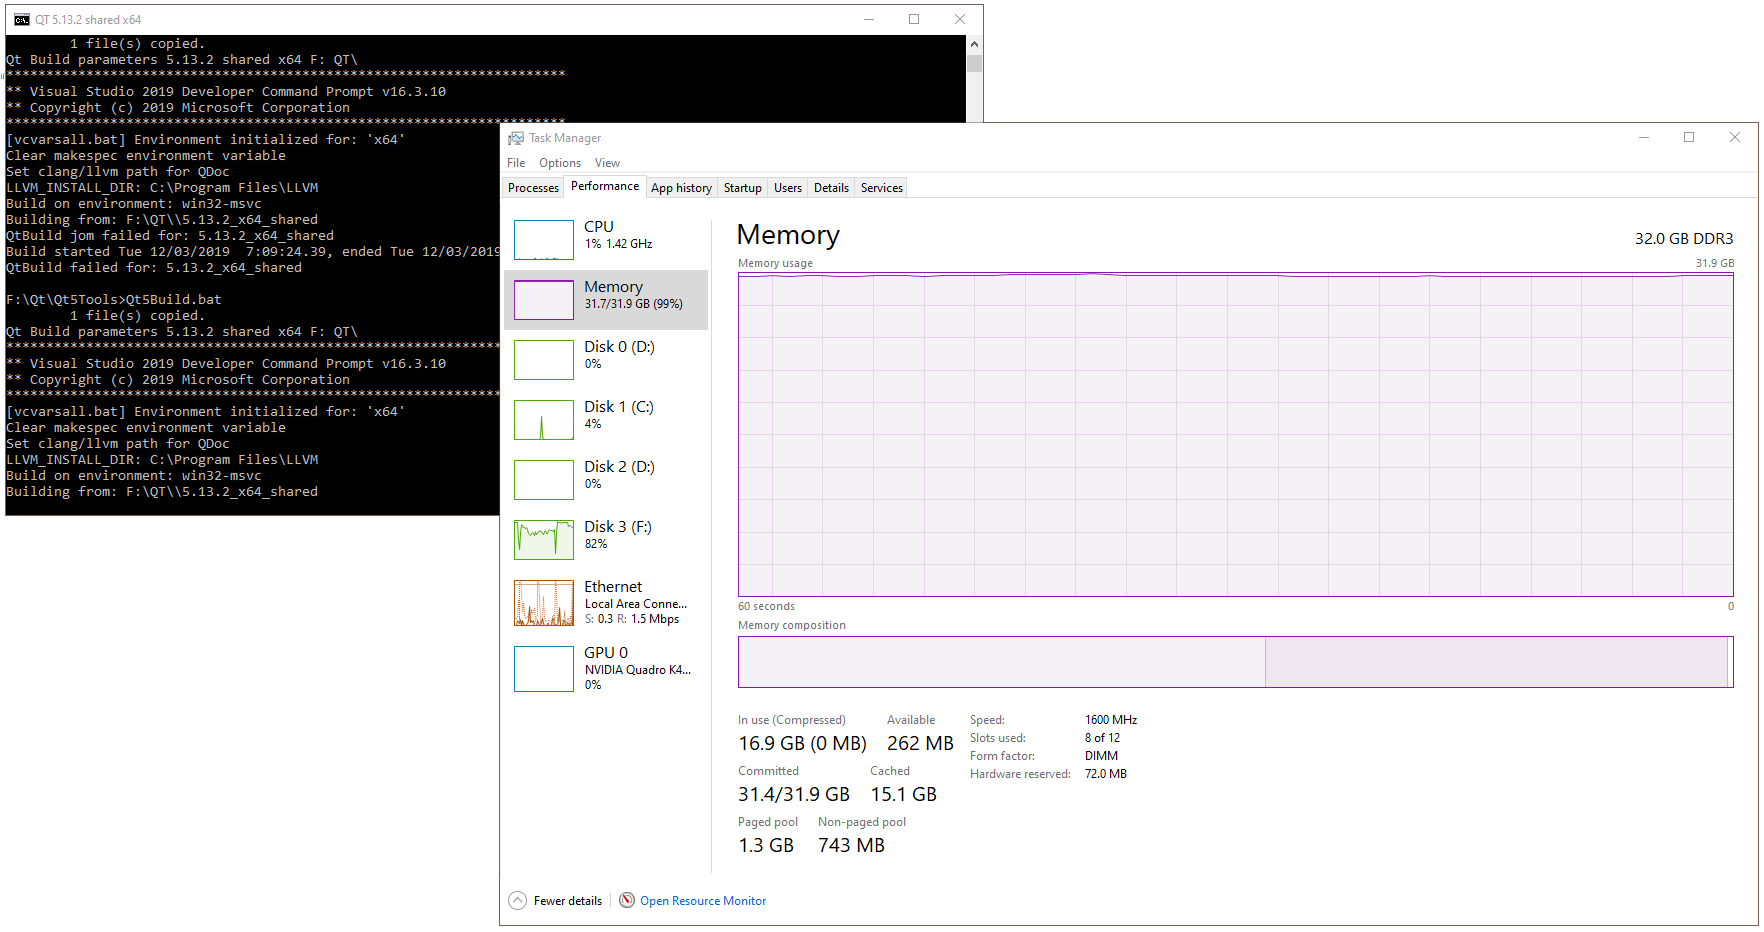This screenshot has height=932, width=1764.
Task: Go to the Services tab
Action: pyautogui.click(x=881, y=188)
